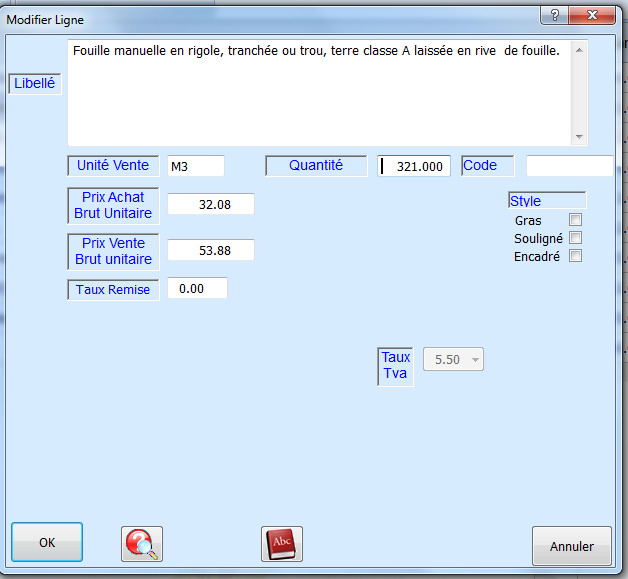Select the Unité Vente field containing M3
Screen dimensions: 628x579
point(195,166)
